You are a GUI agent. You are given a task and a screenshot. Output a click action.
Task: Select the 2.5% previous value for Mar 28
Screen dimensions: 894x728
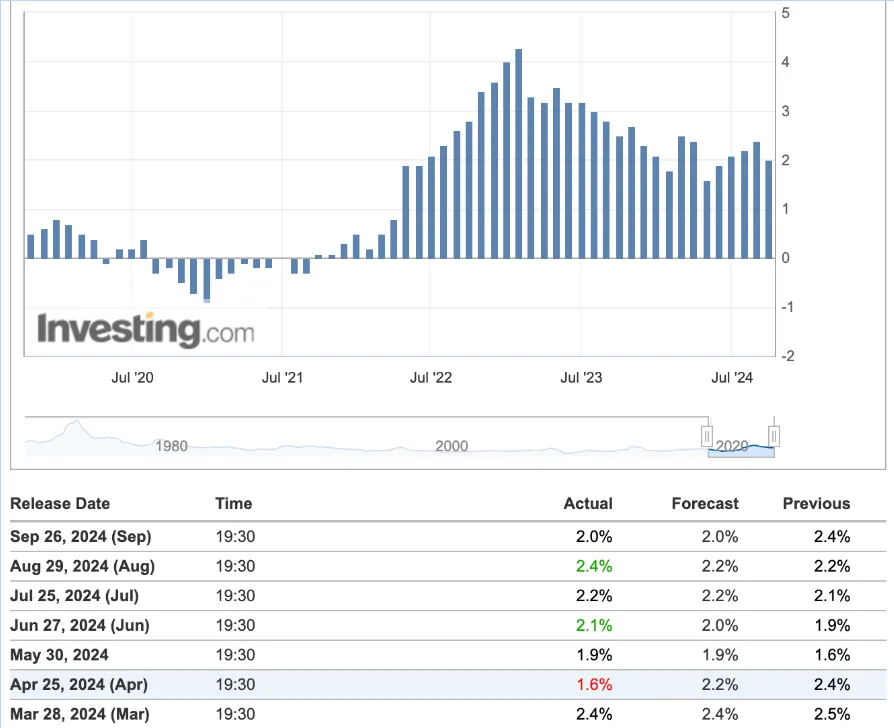[x=832, y=714]
